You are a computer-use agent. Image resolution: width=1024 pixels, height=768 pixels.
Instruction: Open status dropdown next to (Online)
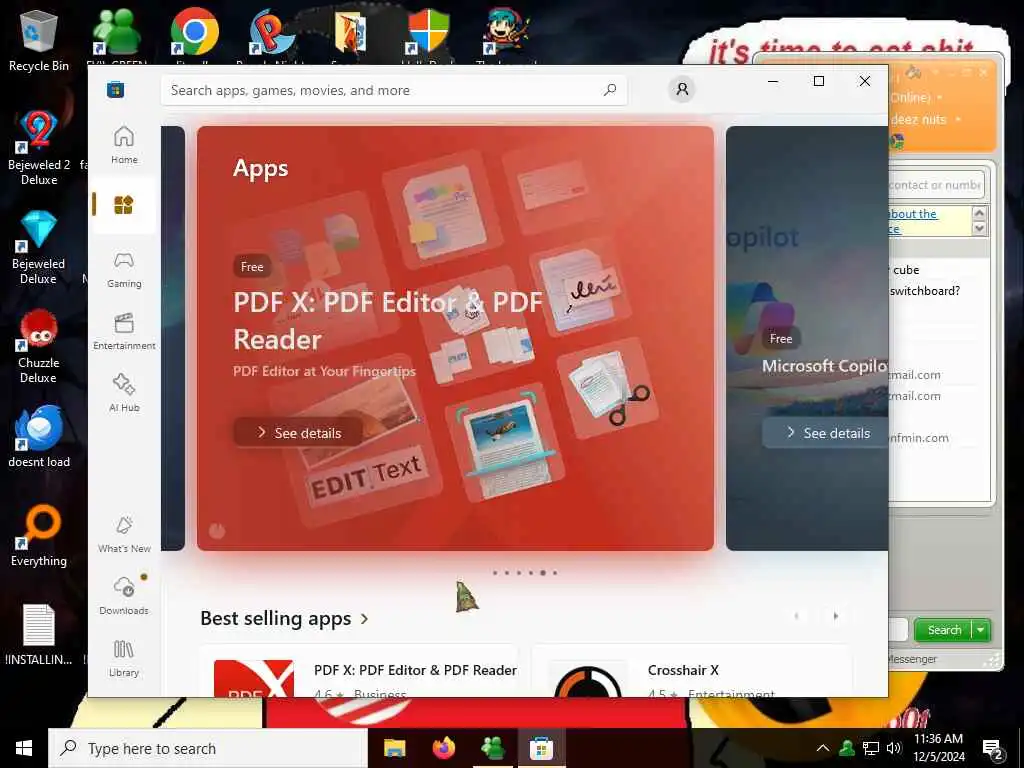(x=940, y=98)
